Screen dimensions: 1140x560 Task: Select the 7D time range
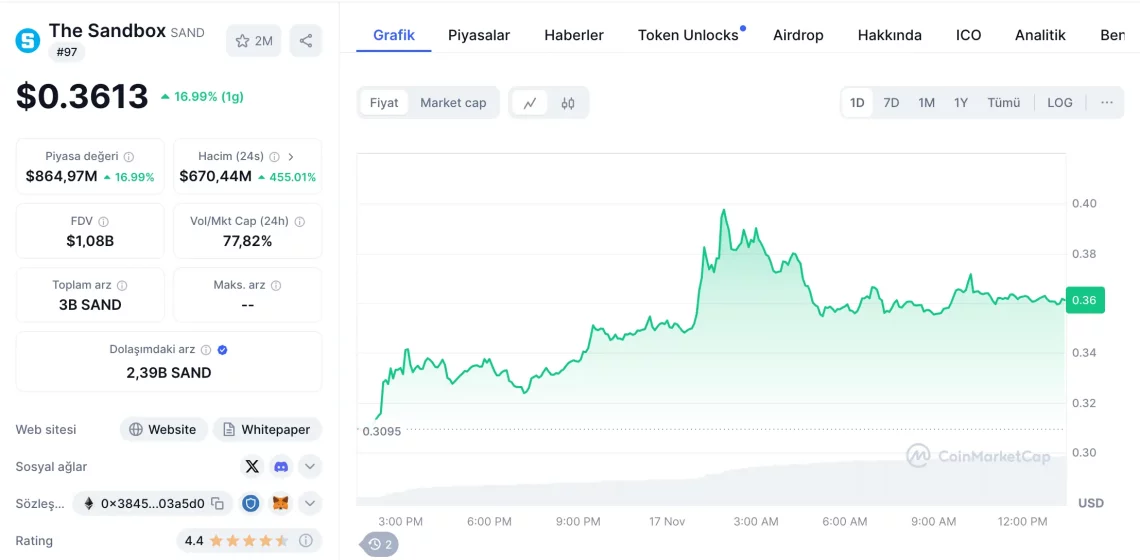pyautogui.click(x=891, y=102)
